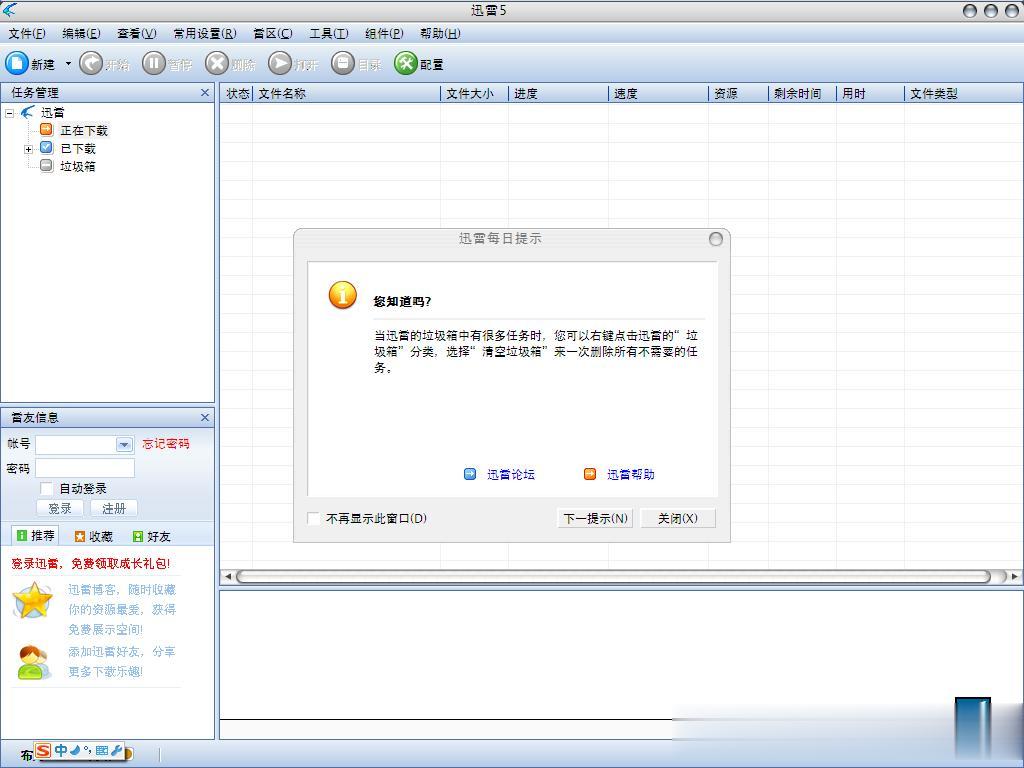Sort by the 用时 column header

pyautogui.click(x=871, y=93)
